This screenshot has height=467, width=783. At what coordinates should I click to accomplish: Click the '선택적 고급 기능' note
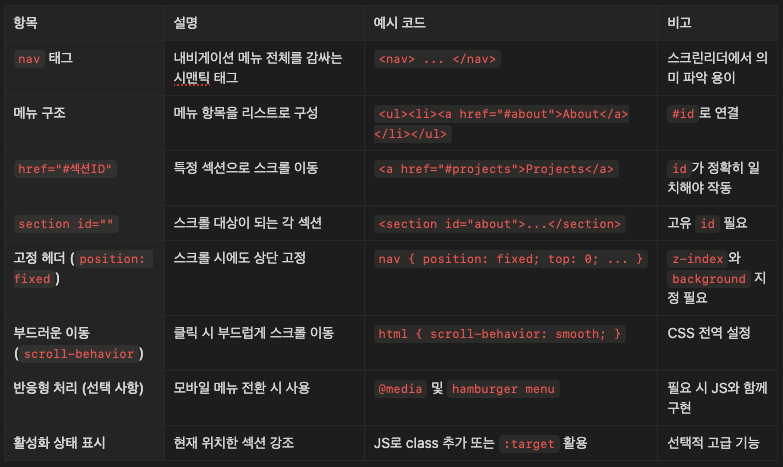tap(714, 443)
